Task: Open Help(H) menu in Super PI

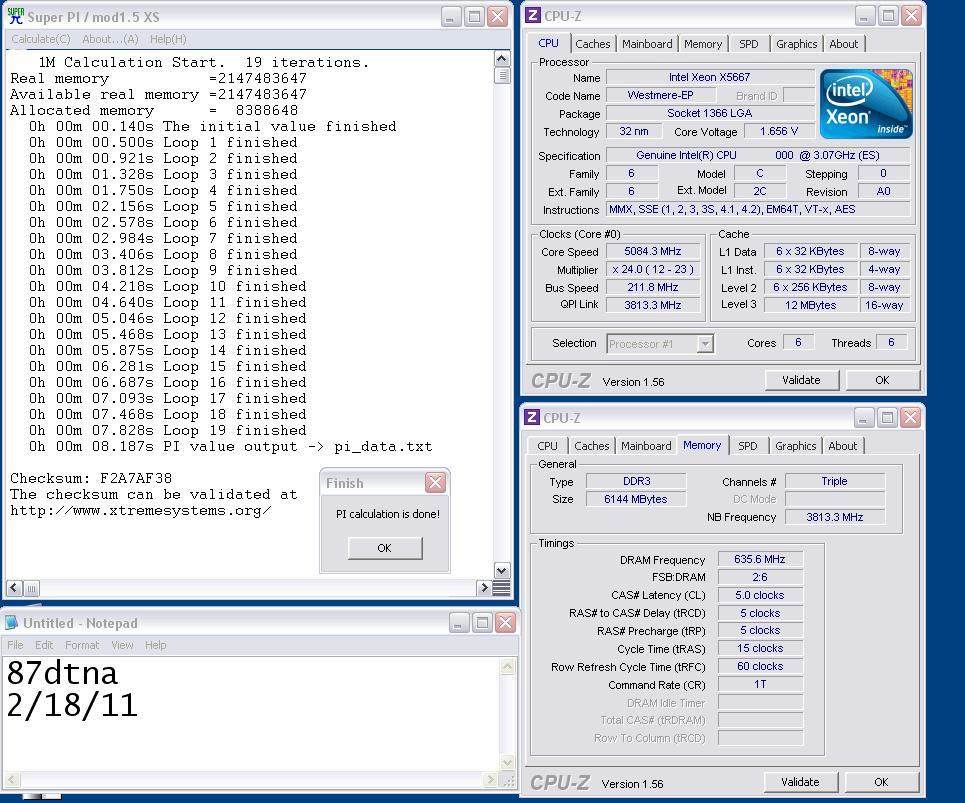Action: tap(168, 39)
